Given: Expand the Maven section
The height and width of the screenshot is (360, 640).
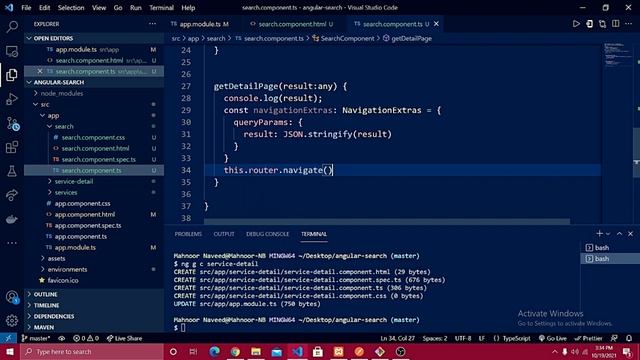Looking at the screenshot, I should point(44,327).
